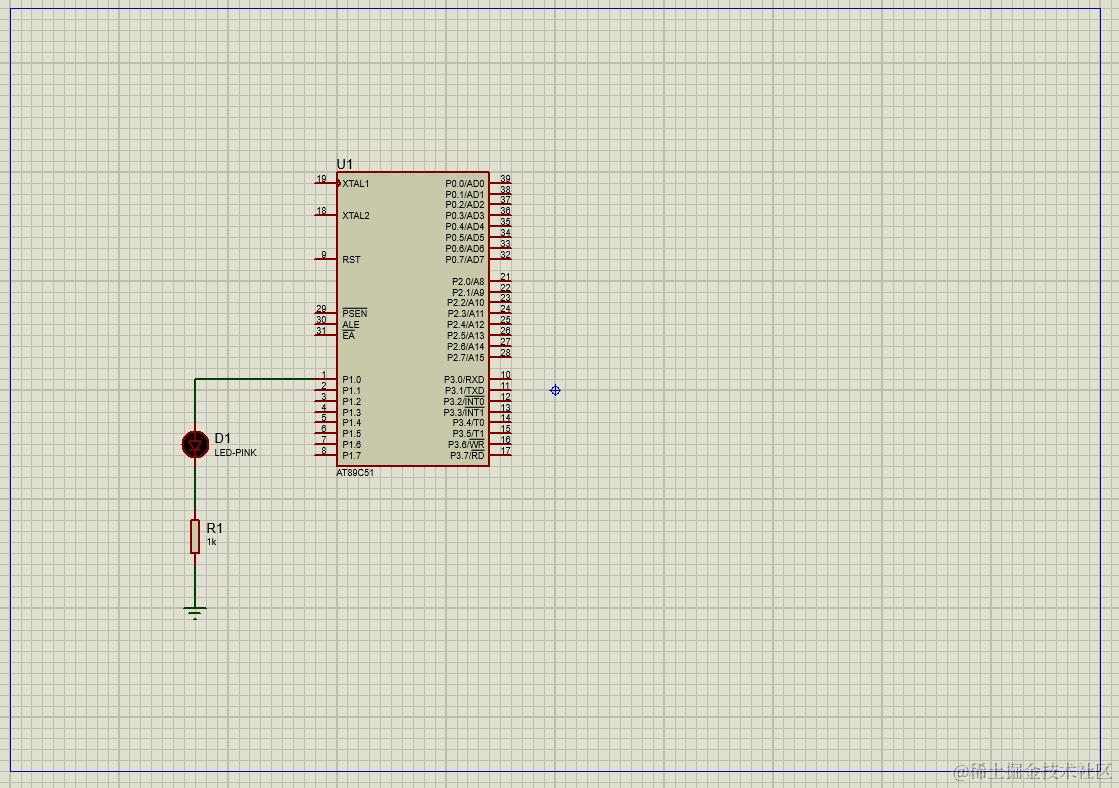Viewport: 1119px width, 788px height.
Task: Click the P3.7/RD pin 17 end
Action: pos(510,455)
